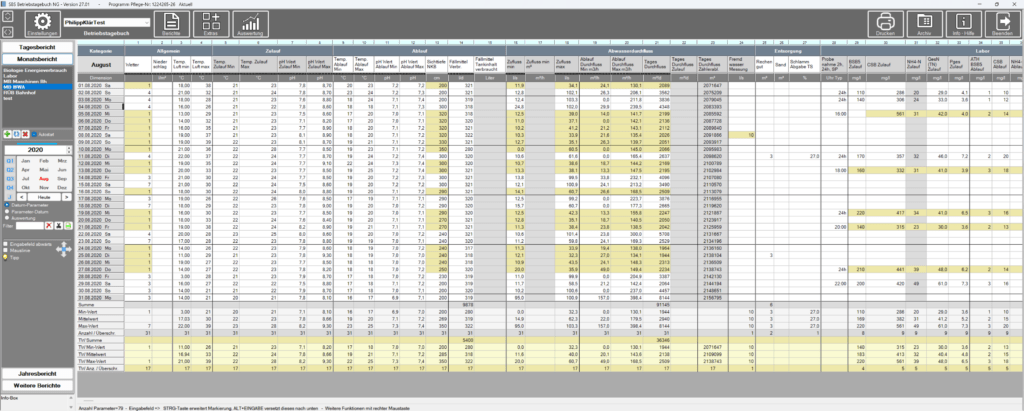Screen dimensions: 1024x411
Task: Select month Aug in calendar
Action: 44,178
